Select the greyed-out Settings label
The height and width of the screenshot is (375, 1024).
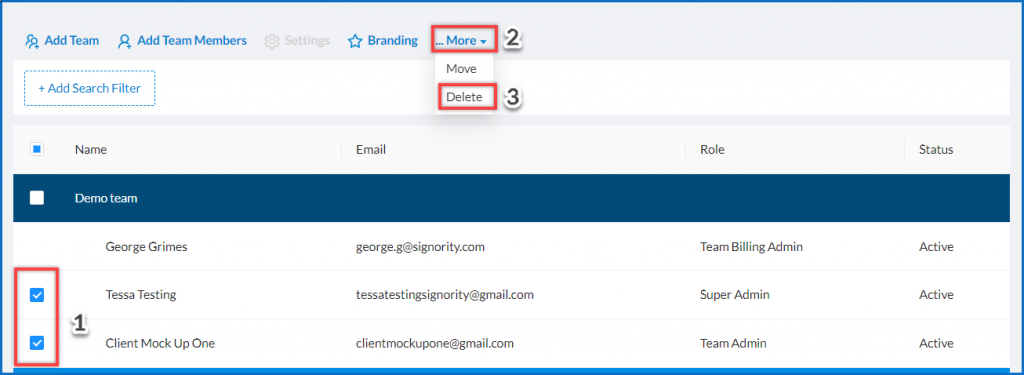(307, 41)
